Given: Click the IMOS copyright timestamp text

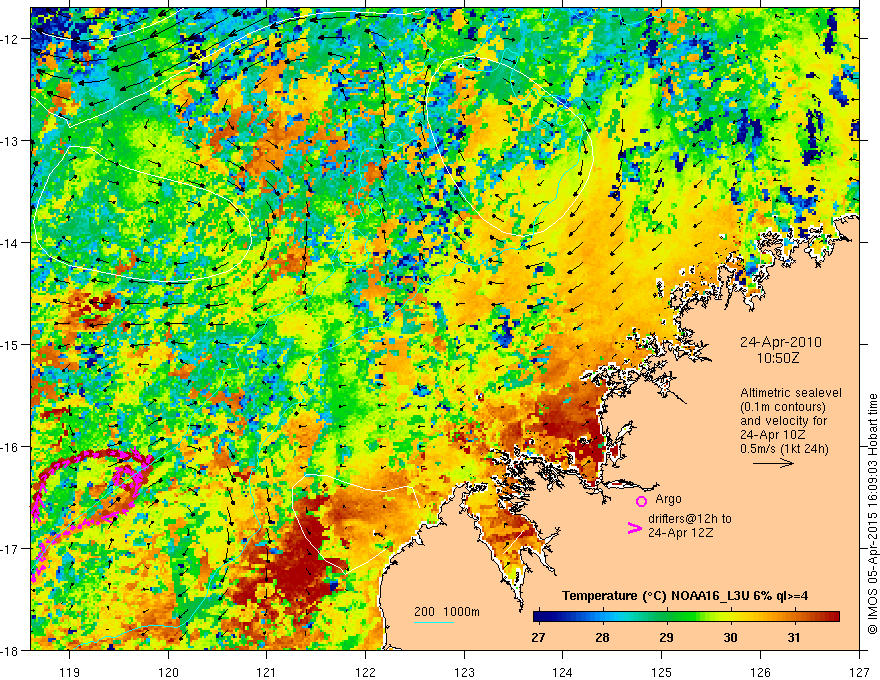Looking at the screenshot, I should click(872, 514).
